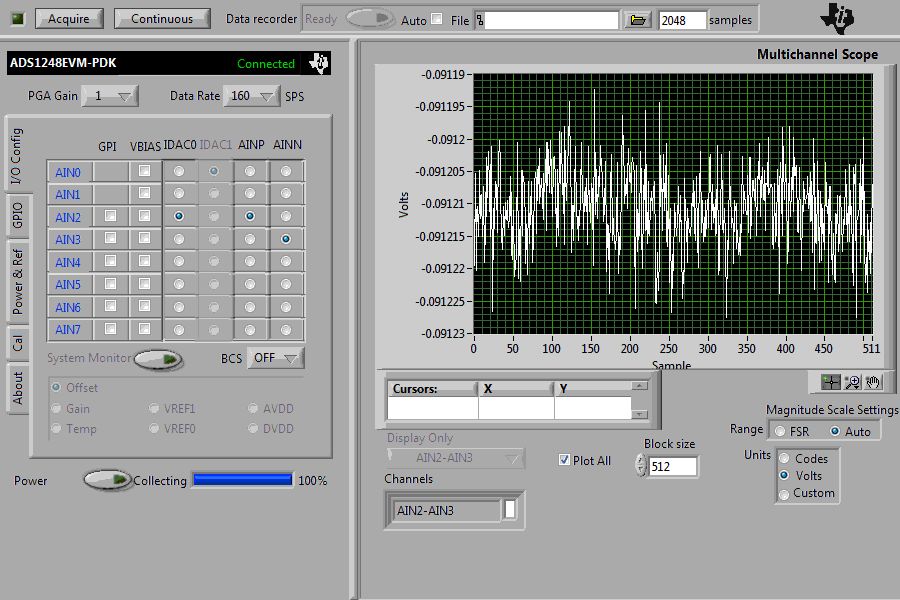The image size is (900, 600).
Task: Click the TI logo beside Connected status
Action: click(x=319, y=63)
